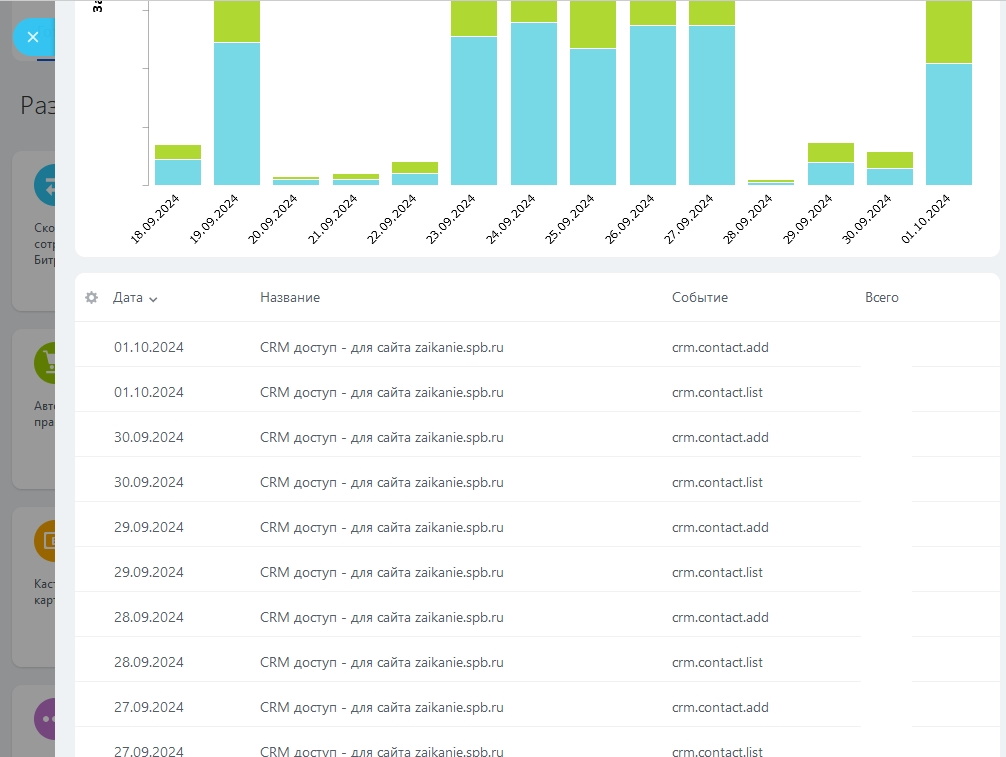The height and width of the screenshot is (757, 1006).
Task: Click the Событие column header
Action: [700, 298]
